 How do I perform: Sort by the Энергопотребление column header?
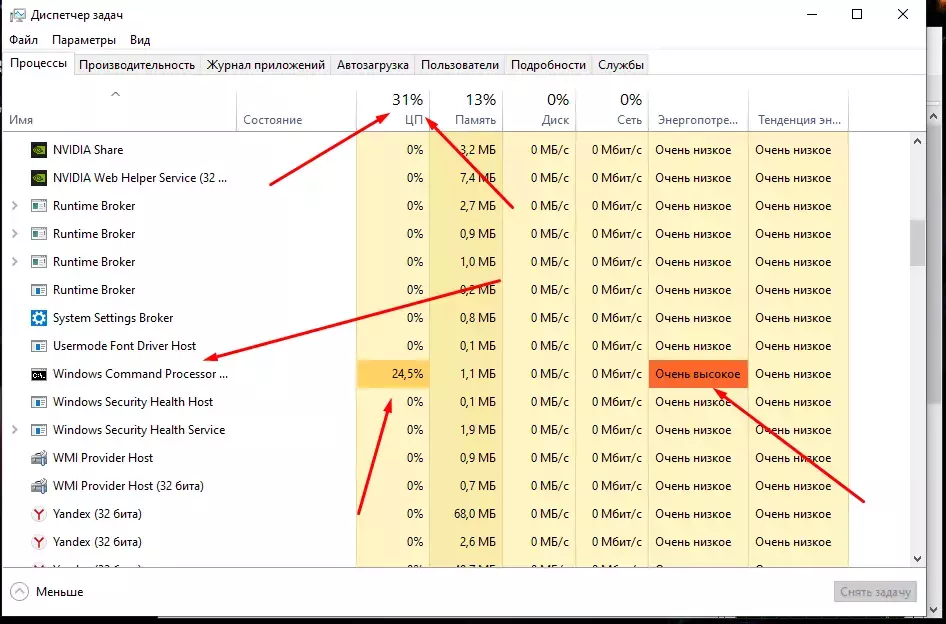[x=698, y=110]
